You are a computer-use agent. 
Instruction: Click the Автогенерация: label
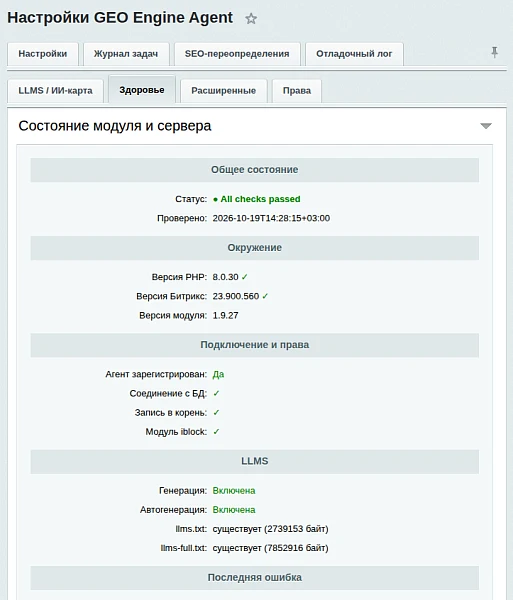click(x=173, y=510)
